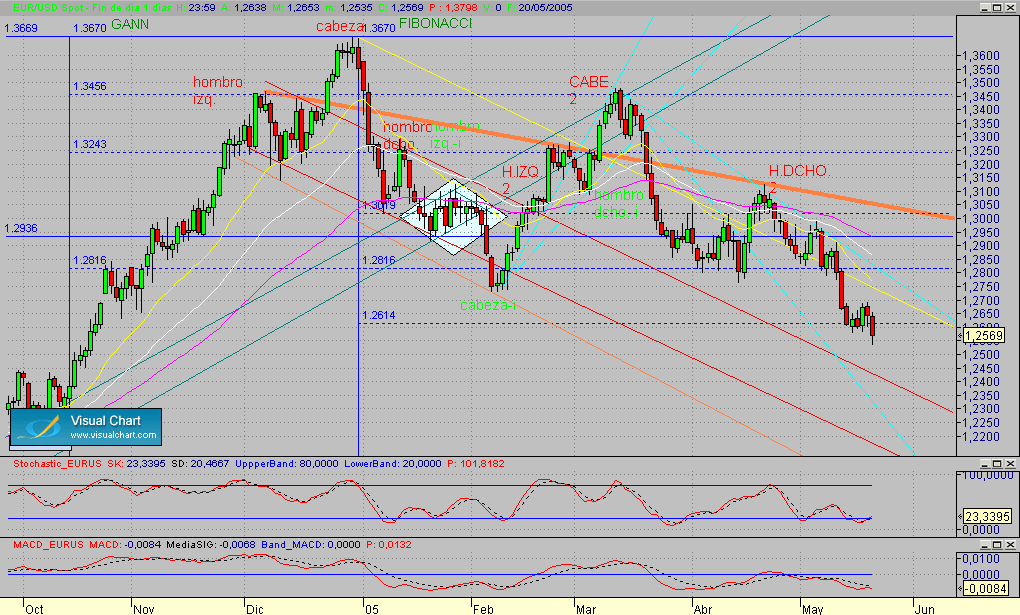The image size is (1020, 615).
Task: Close the EUR/USD Spot price chart
Action: coord(1010,8)
